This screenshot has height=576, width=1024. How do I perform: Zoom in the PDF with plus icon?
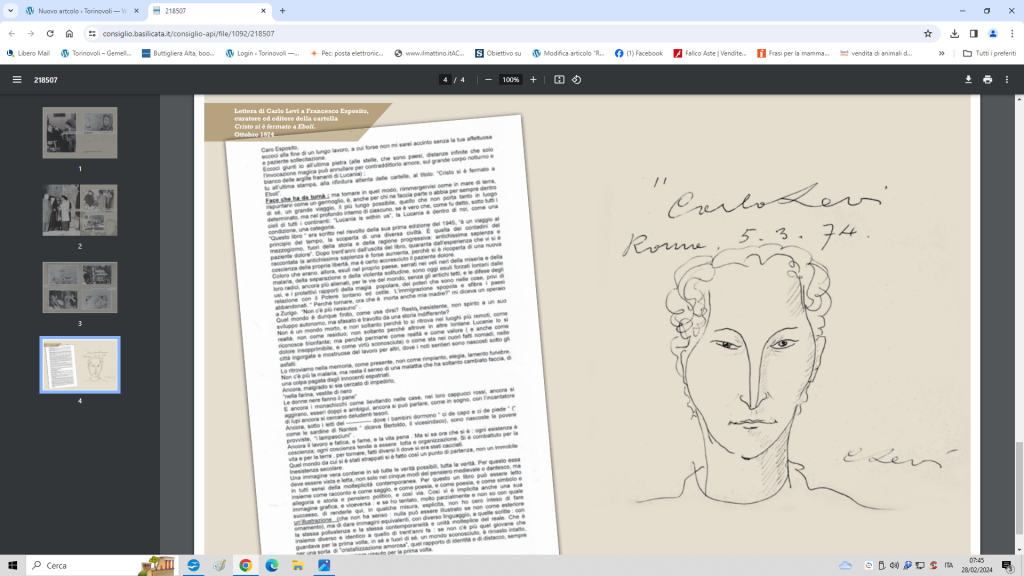533,80
